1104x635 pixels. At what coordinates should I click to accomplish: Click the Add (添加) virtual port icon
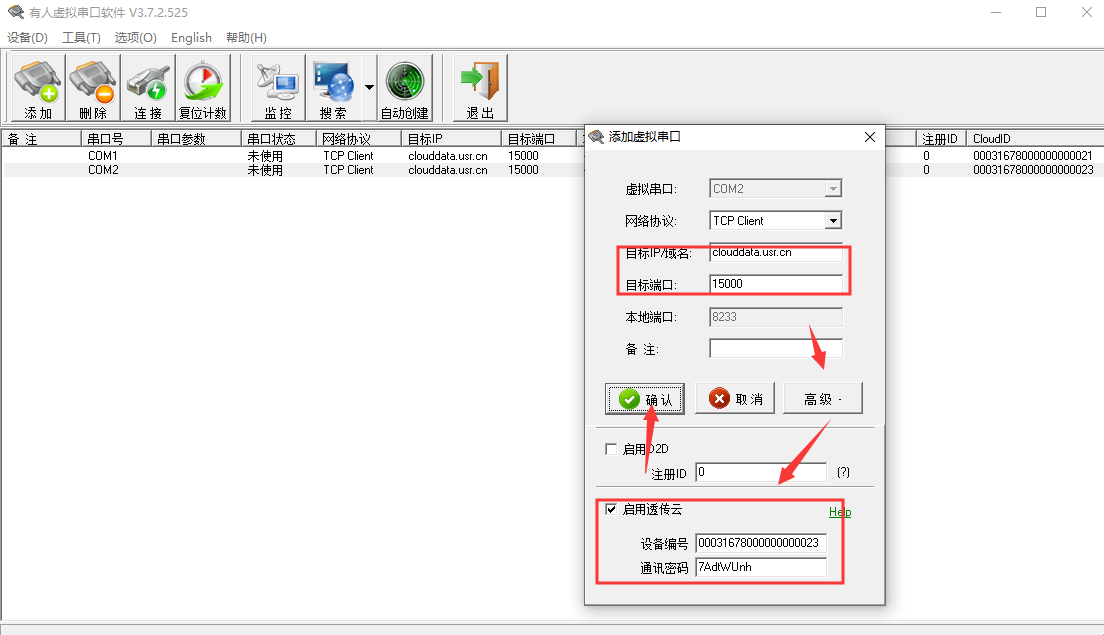tap(38, 89)
